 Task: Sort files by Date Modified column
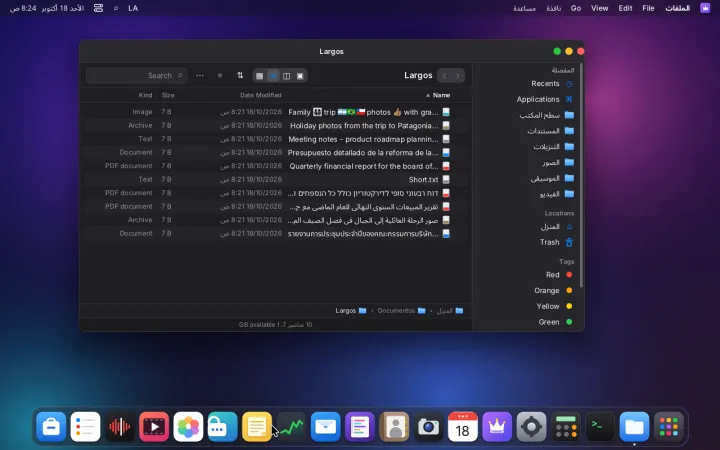pyautogui.click(x=260, y=96)
